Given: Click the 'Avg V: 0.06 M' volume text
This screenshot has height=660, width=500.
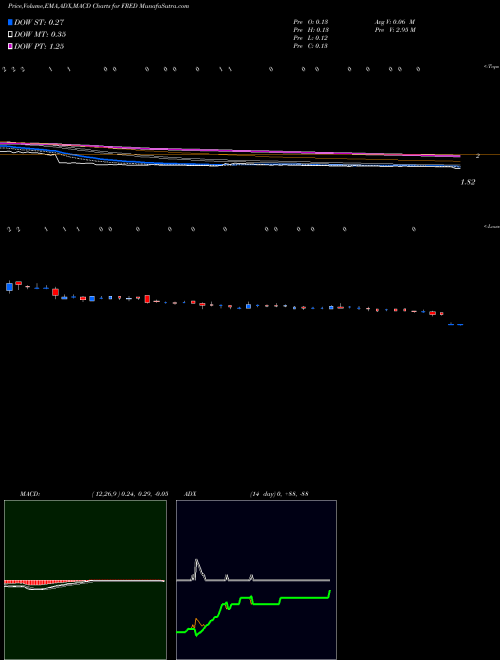Looking at the screenshot, I should [395, 22].
